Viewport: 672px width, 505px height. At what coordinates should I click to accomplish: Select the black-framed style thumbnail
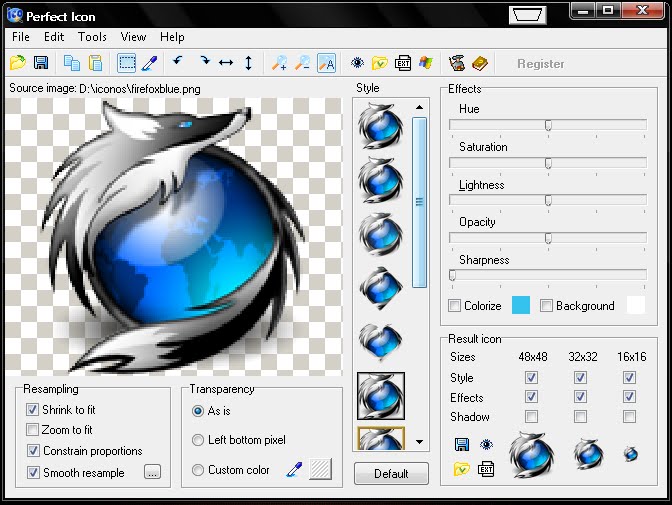(381, 396)
